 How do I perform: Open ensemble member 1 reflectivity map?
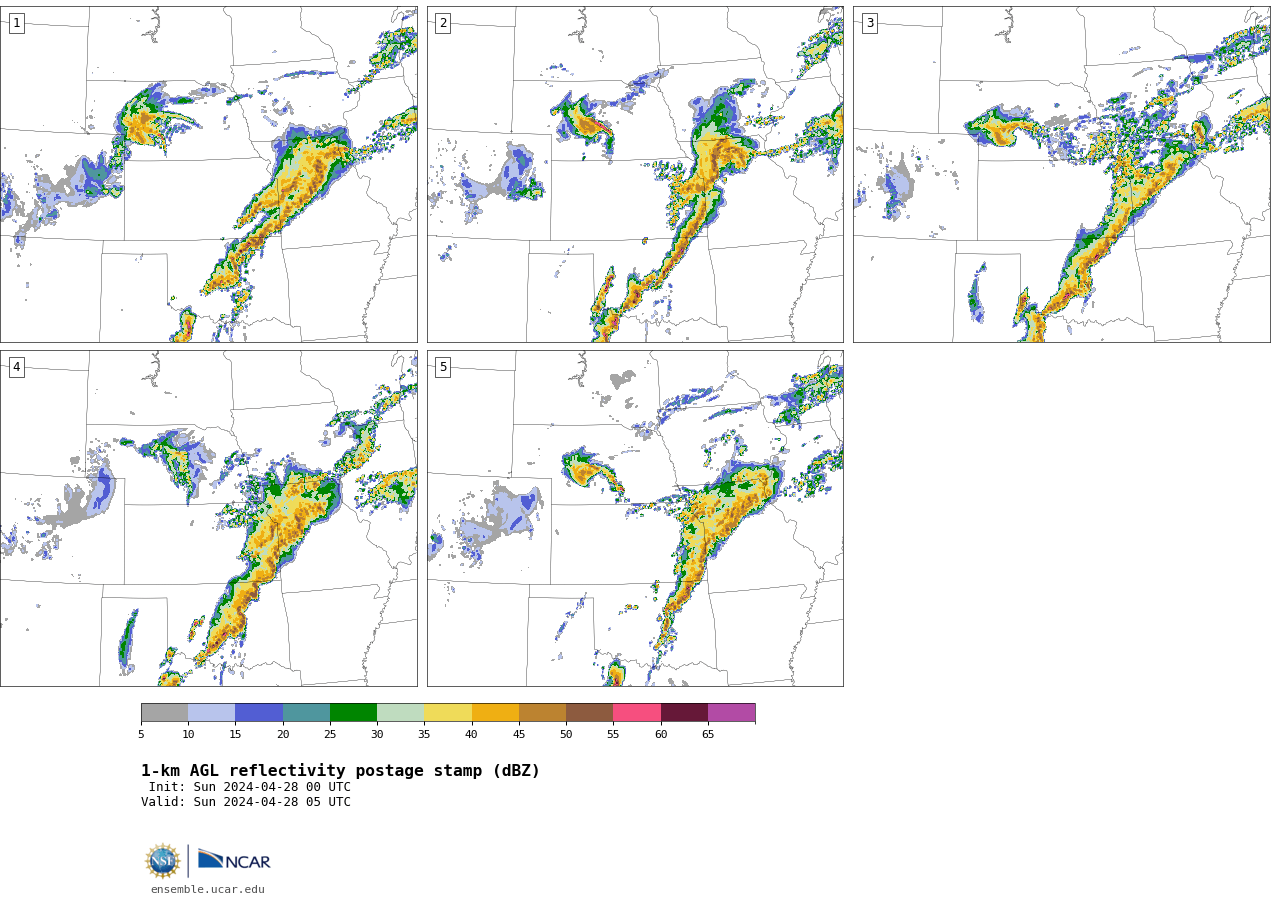(x=209, y=175)
